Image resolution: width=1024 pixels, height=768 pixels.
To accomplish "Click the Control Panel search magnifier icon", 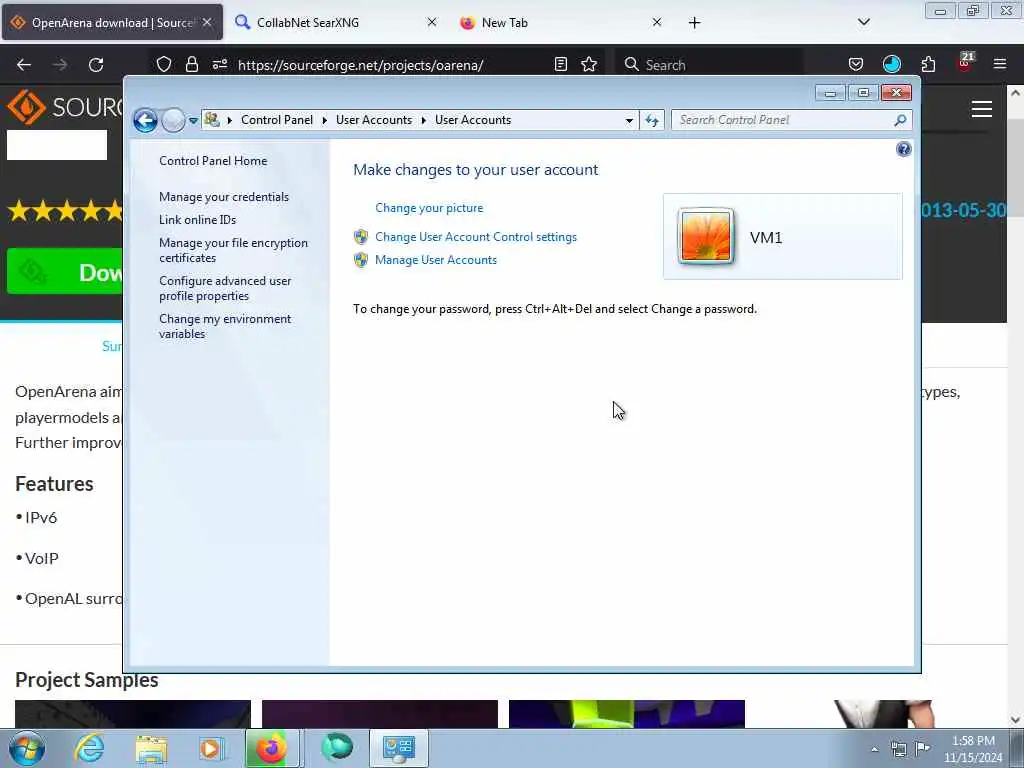I will point(900,120).
